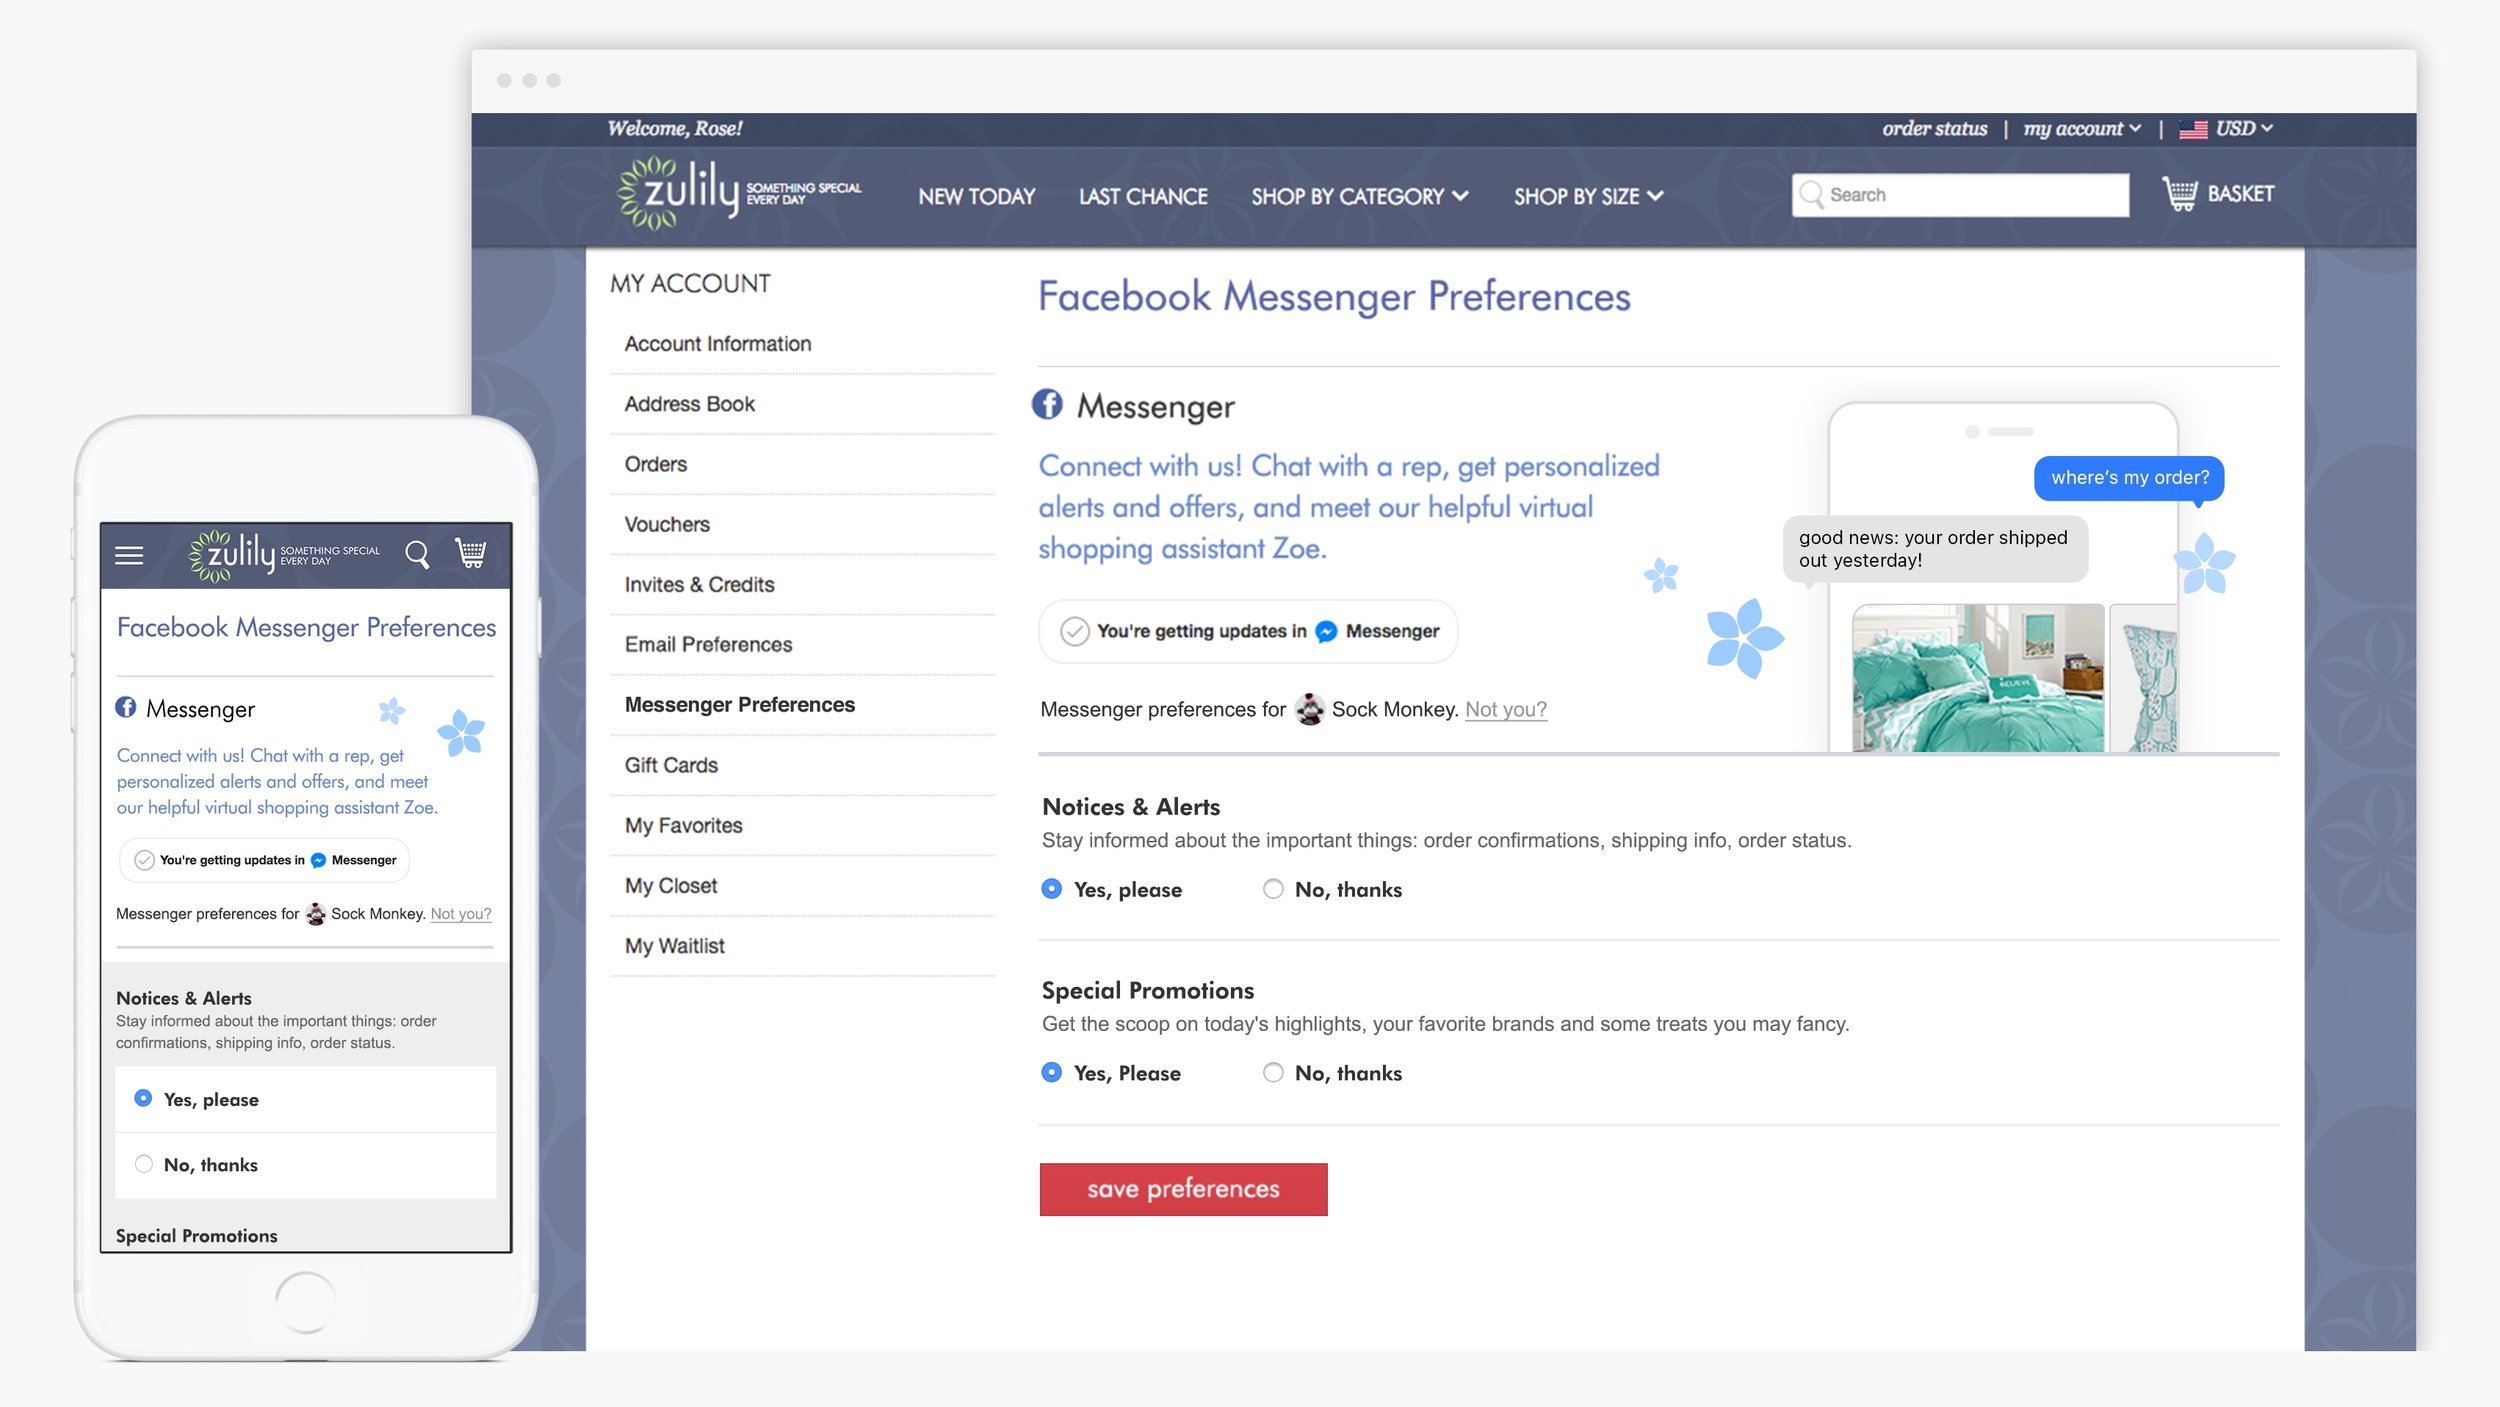Viewport: 2500px width, 1407px height.
Task: Select Yes, please for Notices & Alerts on desktop
Action: pyautogui.click(x=1051, y=888)
